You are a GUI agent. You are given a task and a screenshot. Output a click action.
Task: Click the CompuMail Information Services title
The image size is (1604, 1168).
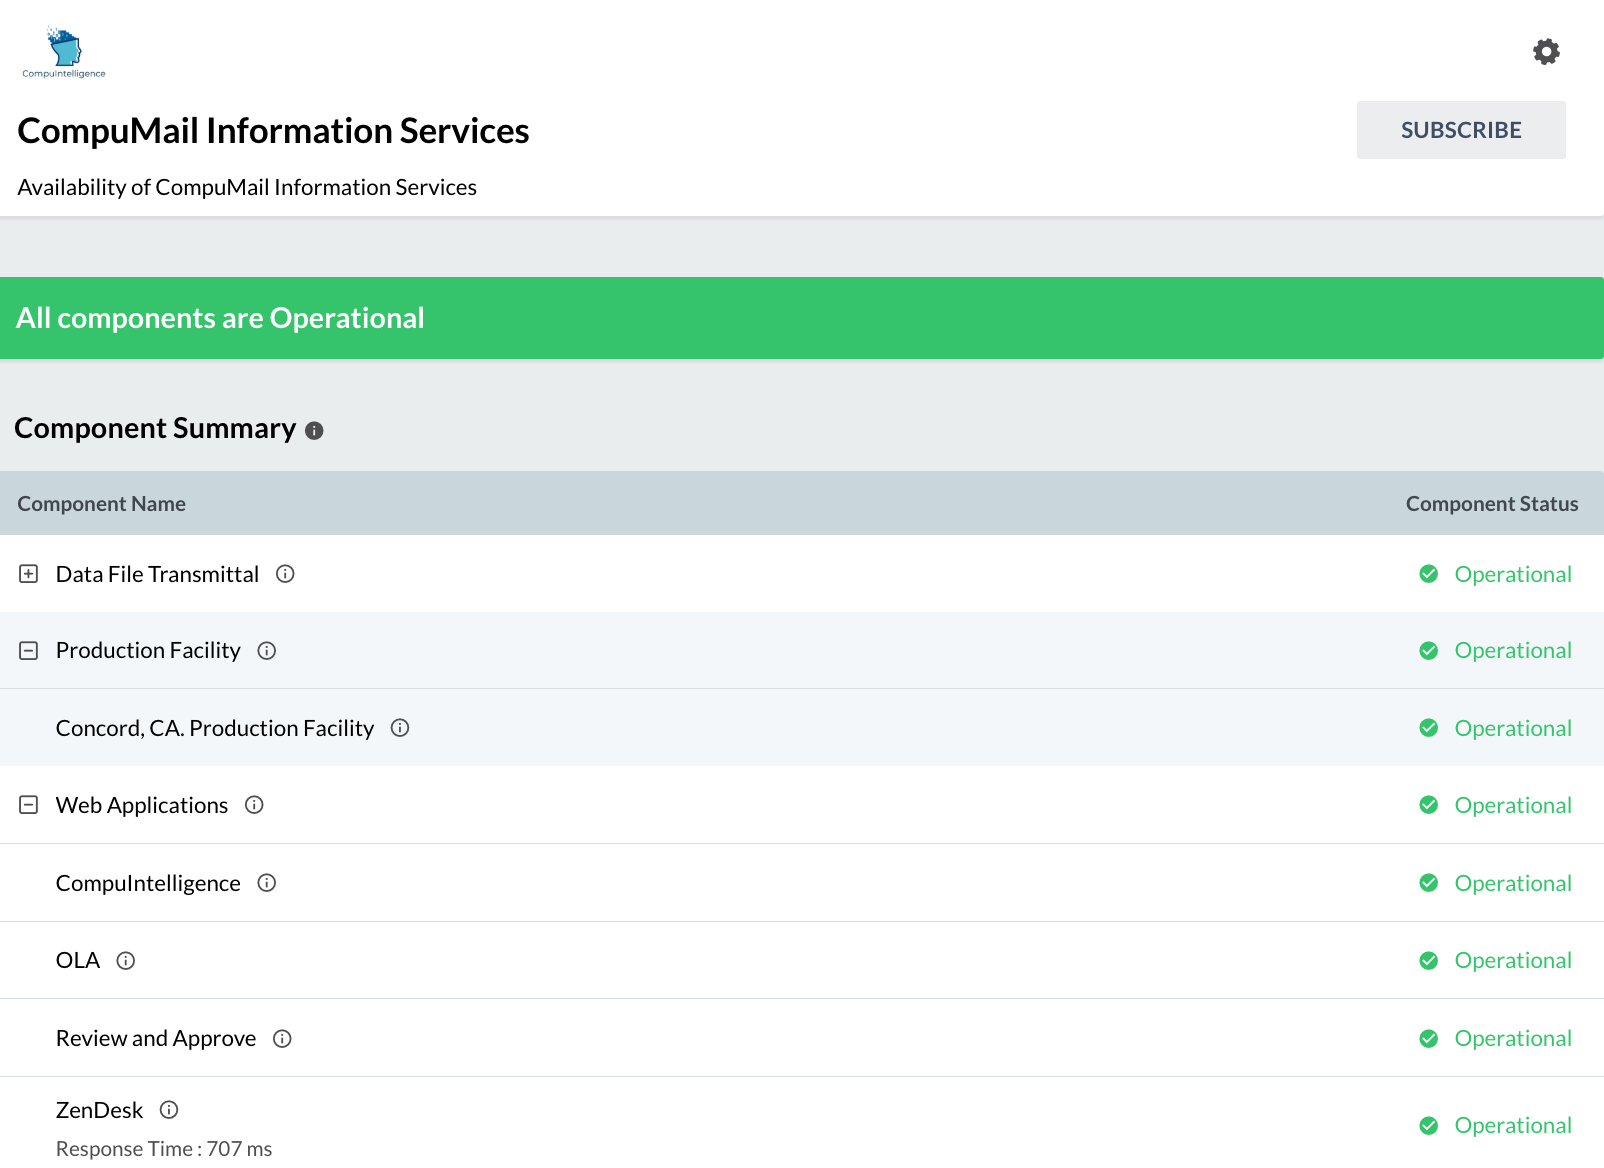[x=273, y=131]
